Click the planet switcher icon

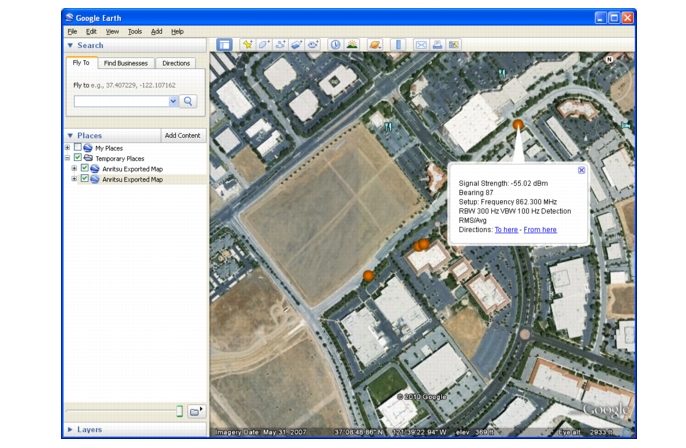pyautogui.click(x=375, y=45)
